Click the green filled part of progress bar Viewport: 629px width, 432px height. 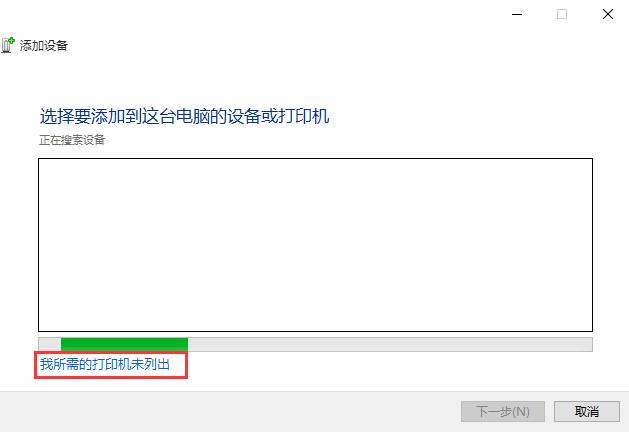124,344
